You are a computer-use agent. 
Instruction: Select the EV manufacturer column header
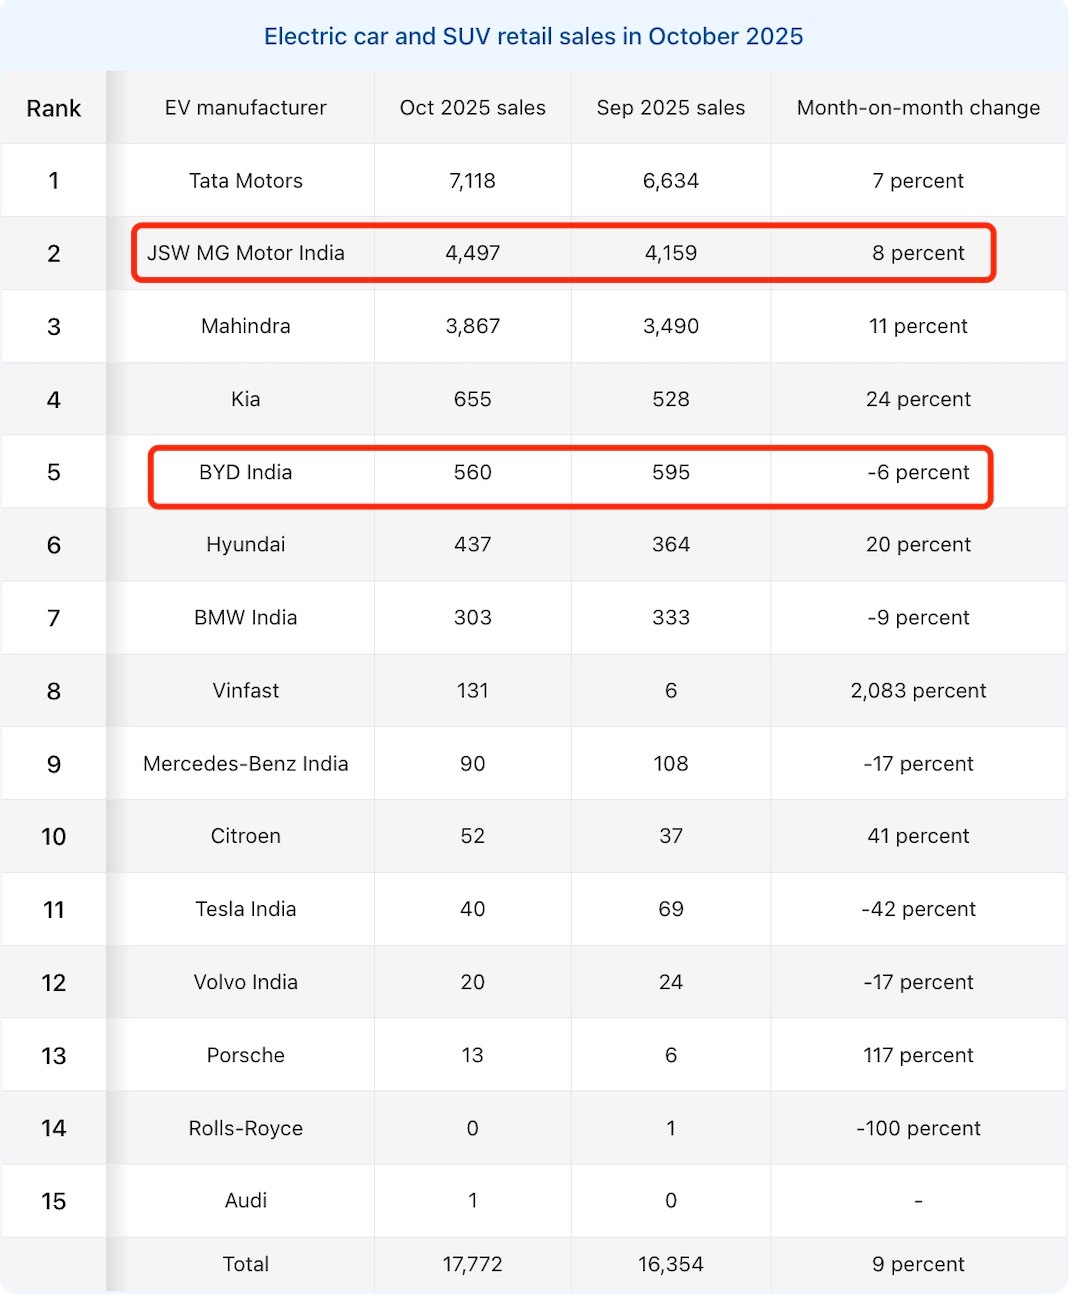coord(246,108)
